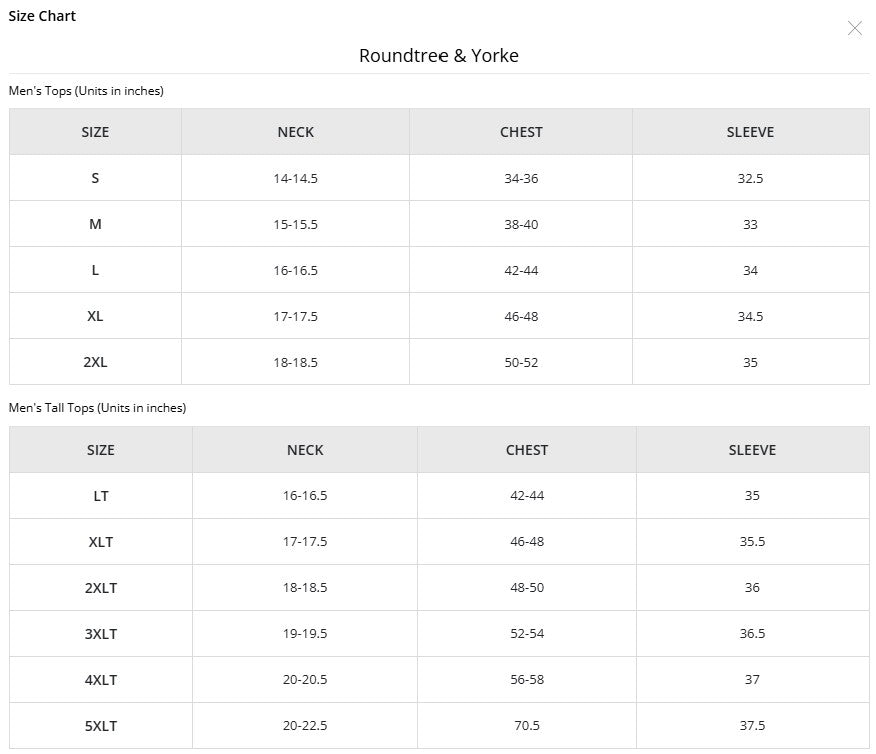Click the NECK header in Men's Tops table
Viewport: 876px width, 754px height.
(296, 132)
